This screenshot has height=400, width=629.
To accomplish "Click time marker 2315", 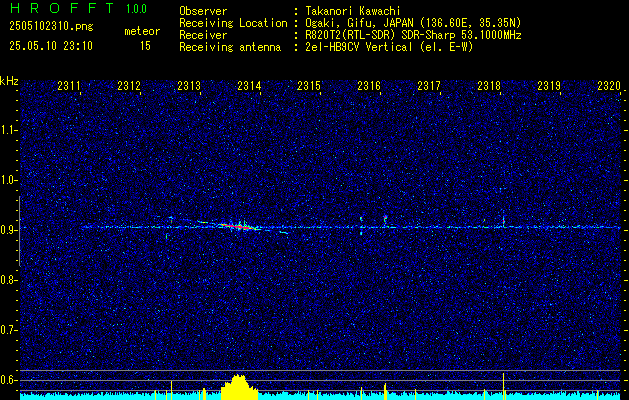I will [308, 85].
